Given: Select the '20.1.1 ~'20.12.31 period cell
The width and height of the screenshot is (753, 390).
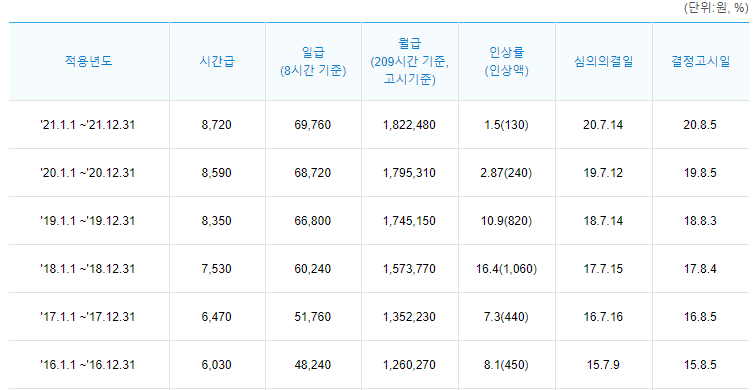Looking at the screenshot, I should tap(88, 173).
